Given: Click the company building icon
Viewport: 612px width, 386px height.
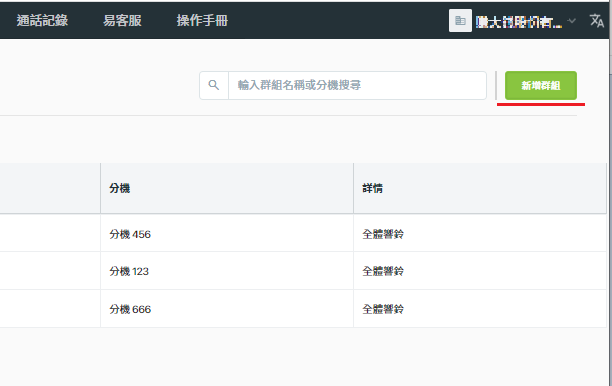Looking at the screenshot, I should (460, 21).
